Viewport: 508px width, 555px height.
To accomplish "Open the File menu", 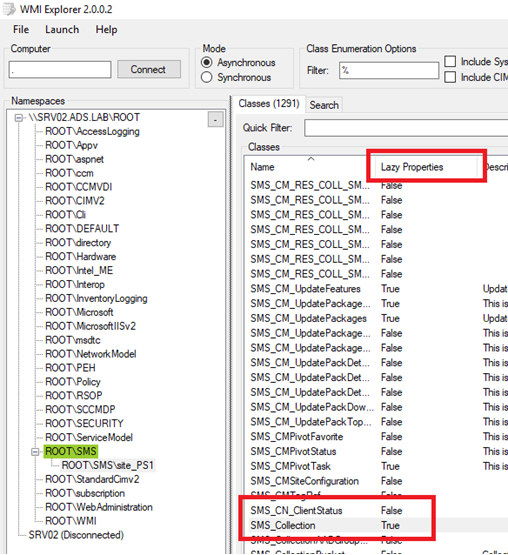I will [x=21, y=29].
